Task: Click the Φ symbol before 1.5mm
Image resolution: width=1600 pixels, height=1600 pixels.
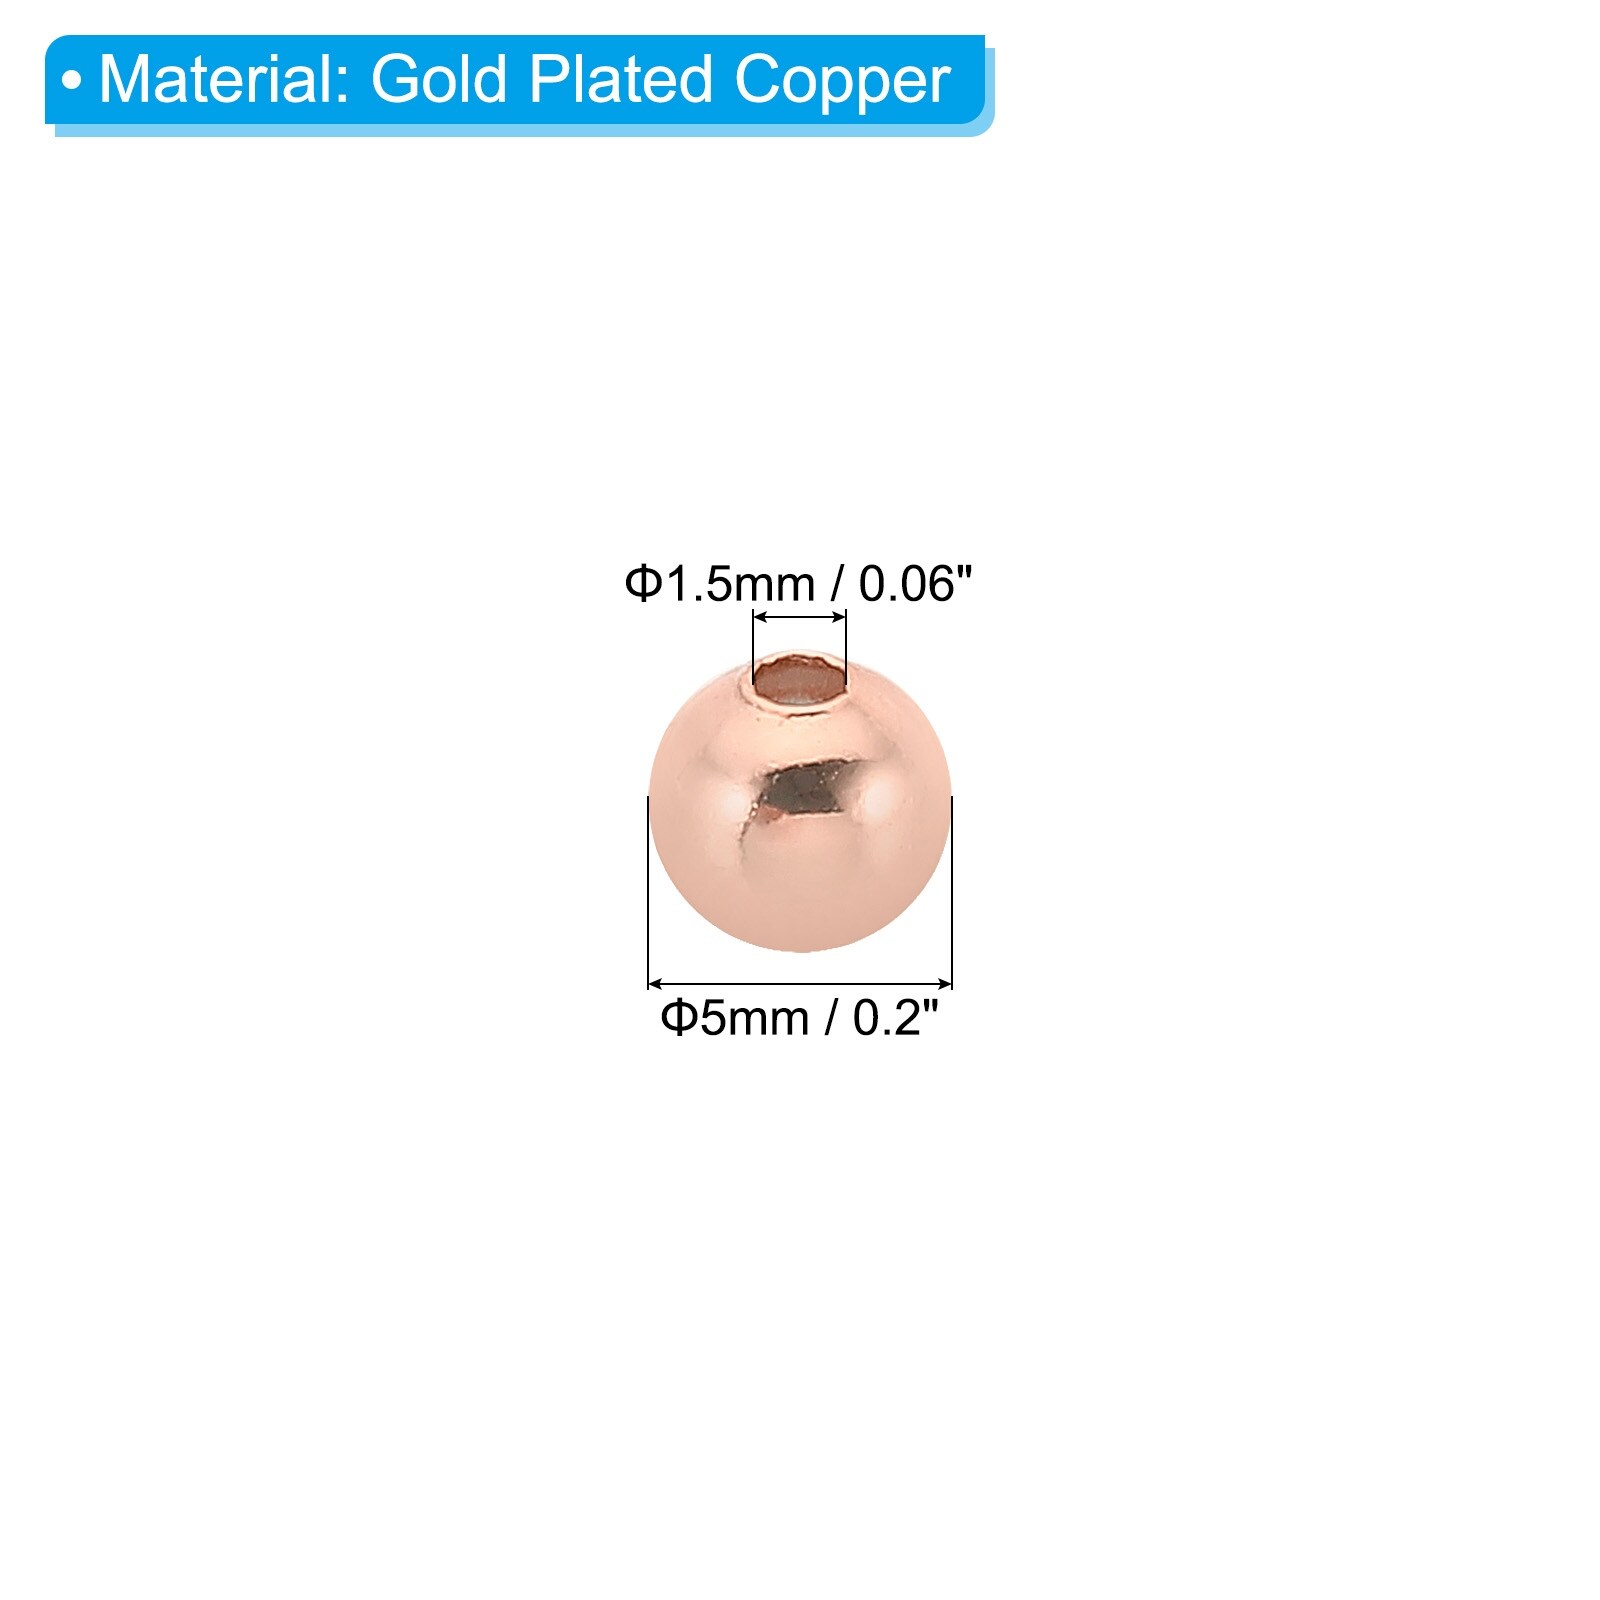Action: (x=643, y=584)
